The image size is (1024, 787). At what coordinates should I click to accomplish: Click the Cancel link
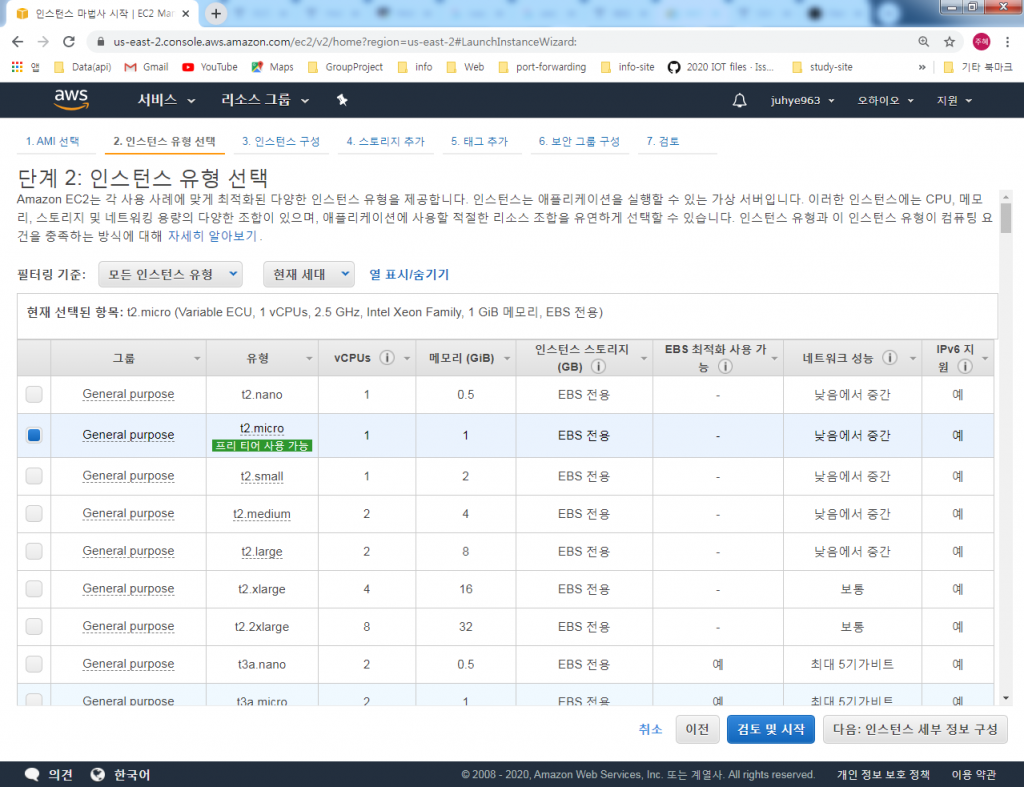(650, 730)
